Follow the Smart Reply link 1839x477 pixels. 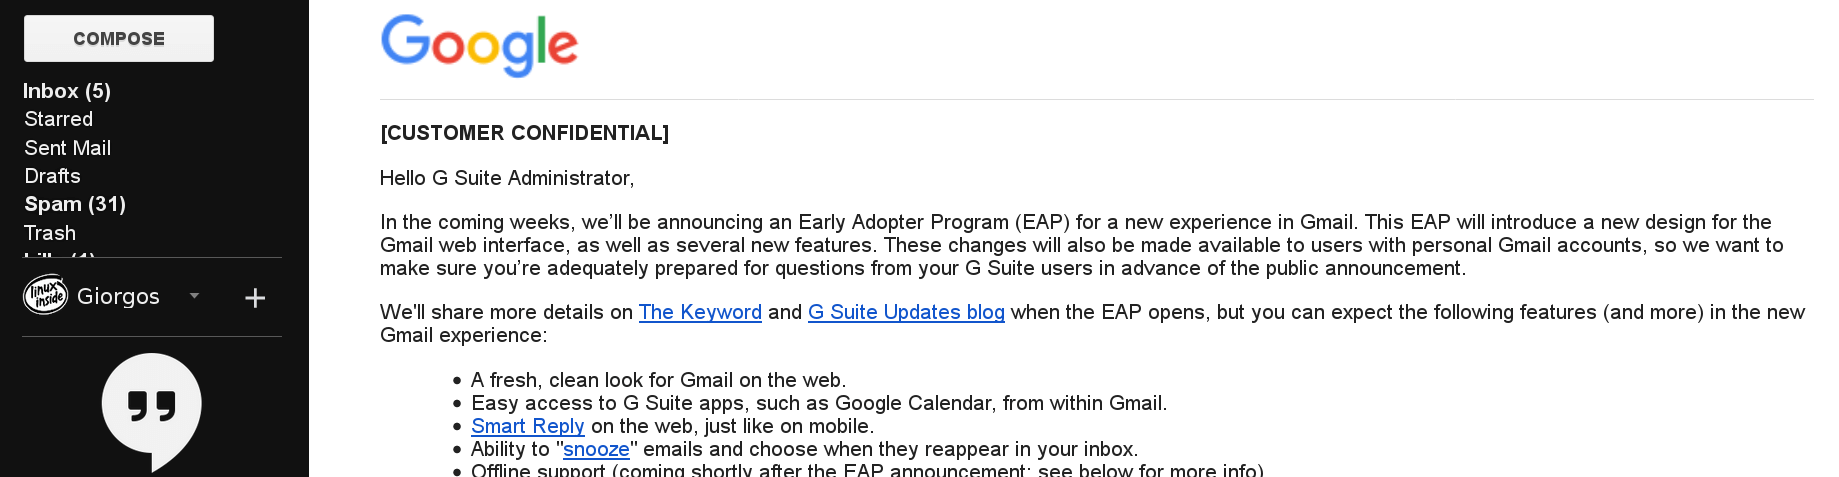click(528, 426)
